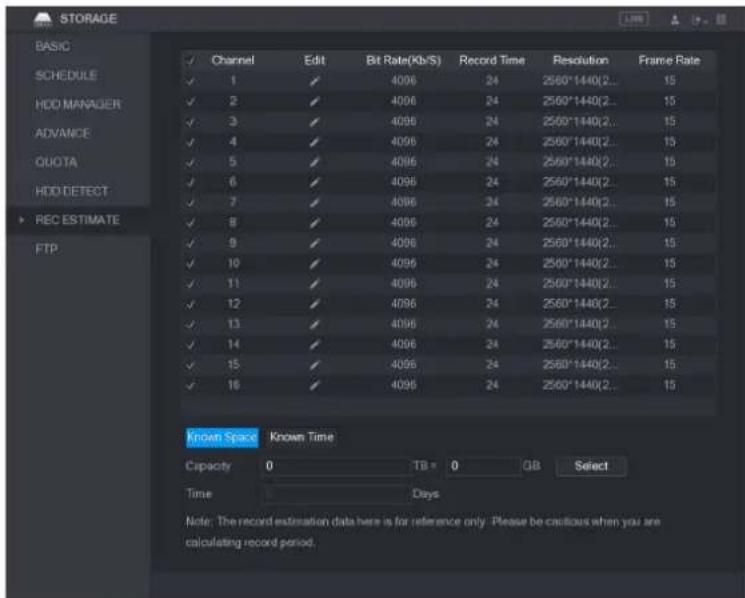Toggle the select-all channels checkbox
Image resolution: width=745 pixels, height=598 pixels.
(190, 61)
